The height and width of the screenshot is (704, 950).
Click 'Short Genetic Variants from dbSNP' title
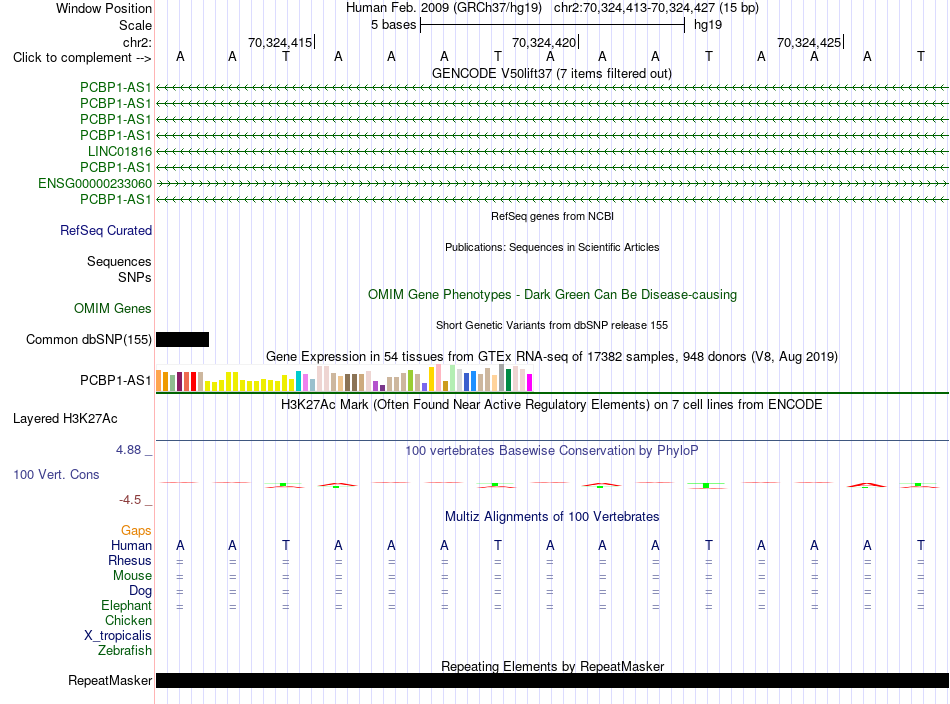click(x=552, y=325)
